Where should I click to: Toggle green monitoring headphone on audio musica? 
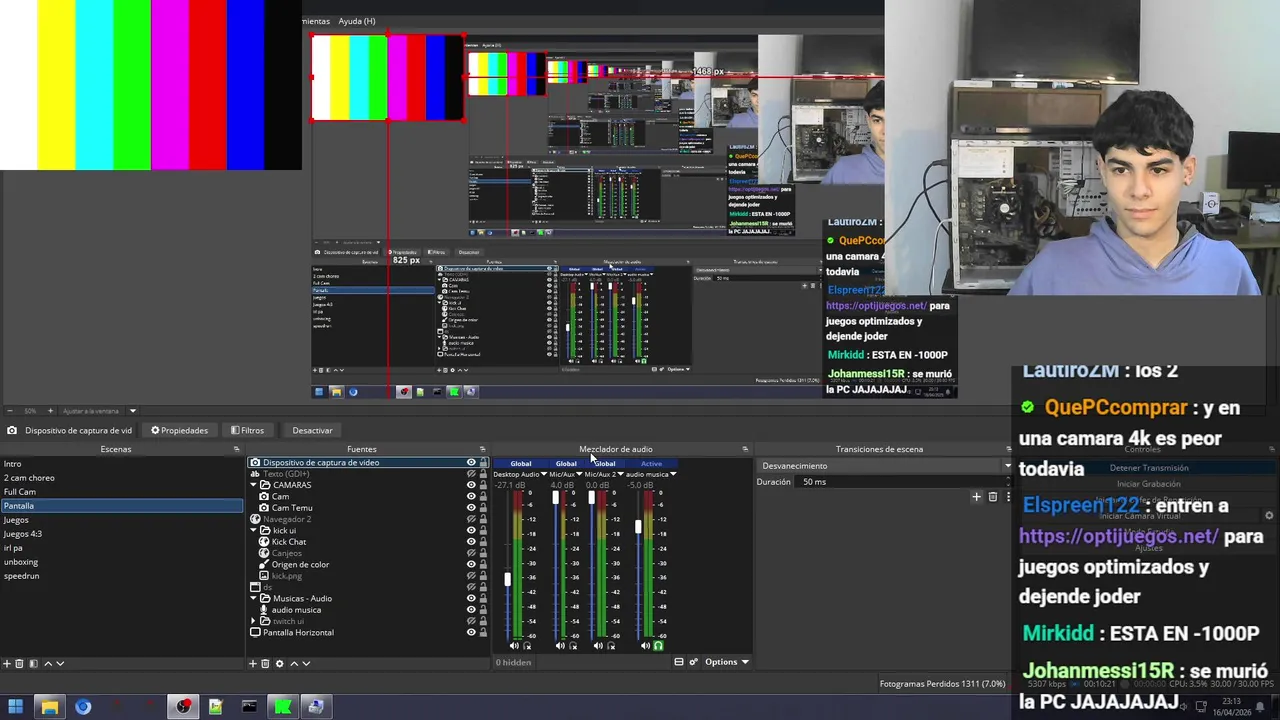[x=658, y=646]
